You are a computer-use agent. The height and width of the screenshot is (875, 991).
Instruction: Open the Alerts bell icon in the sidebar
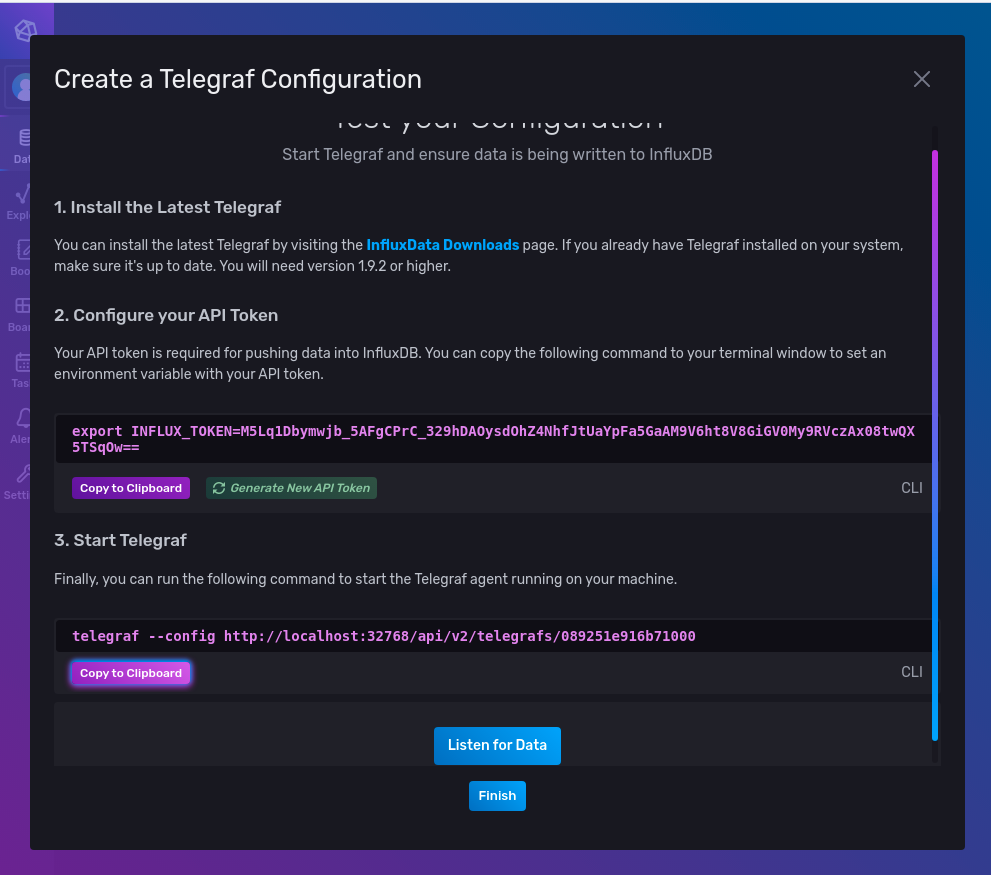(23, 418)
